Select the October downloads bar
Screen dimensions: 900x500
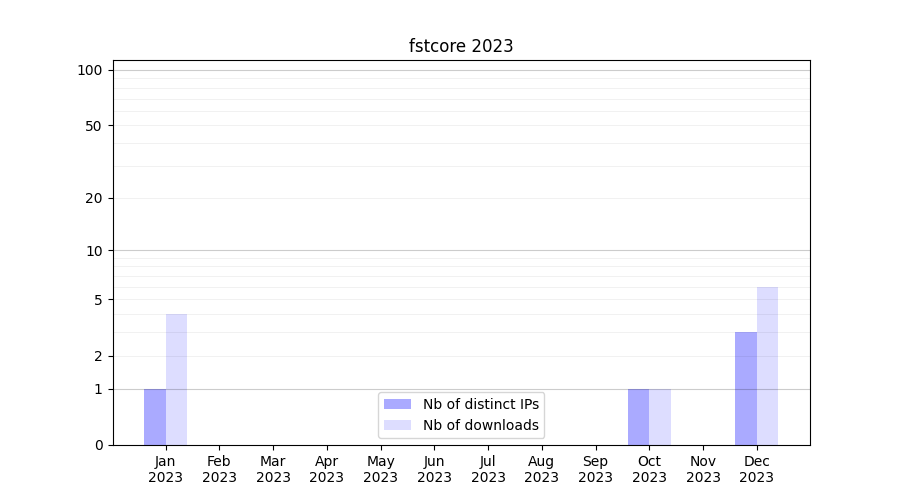tap(660, 417)
